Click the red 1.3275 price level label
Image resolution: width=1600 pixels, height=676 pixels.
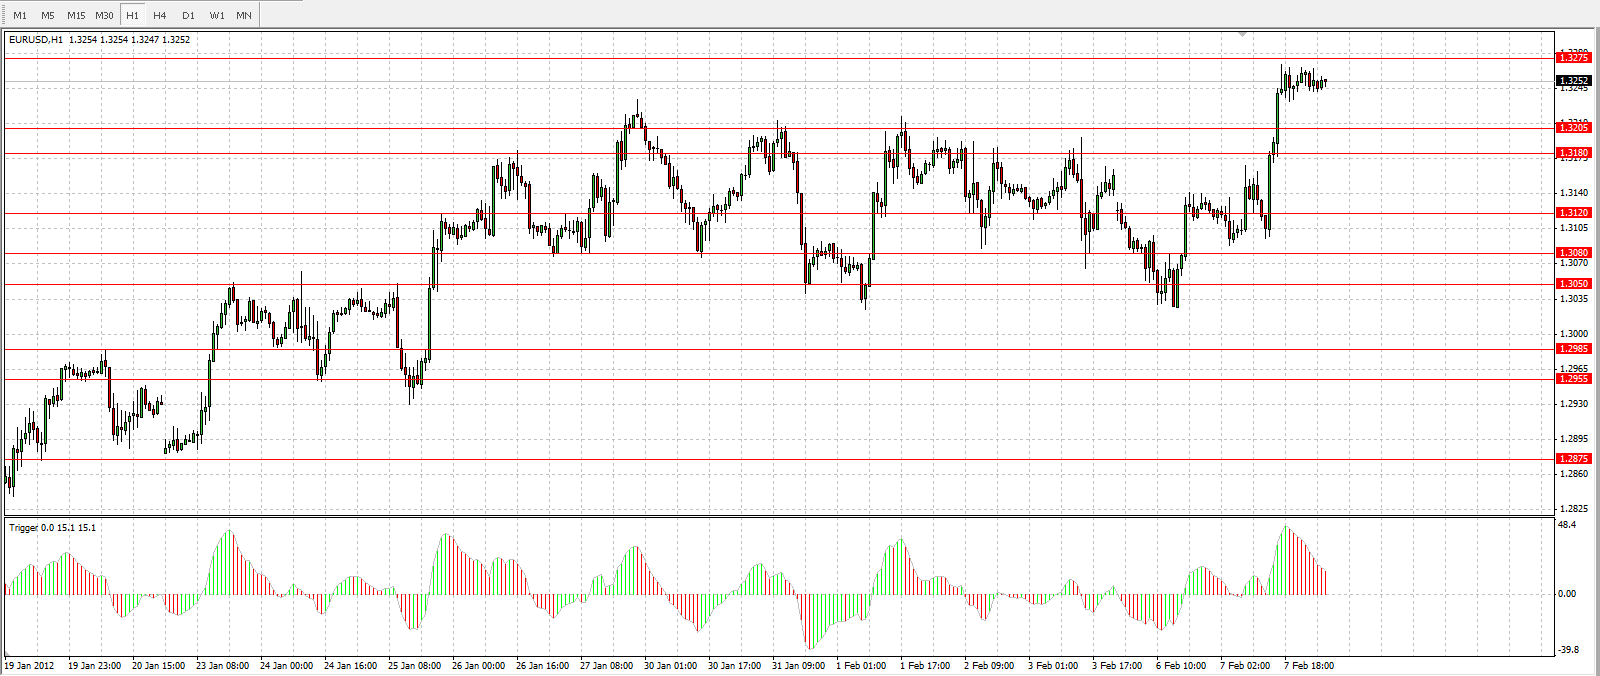click(x=1574, y=58)
